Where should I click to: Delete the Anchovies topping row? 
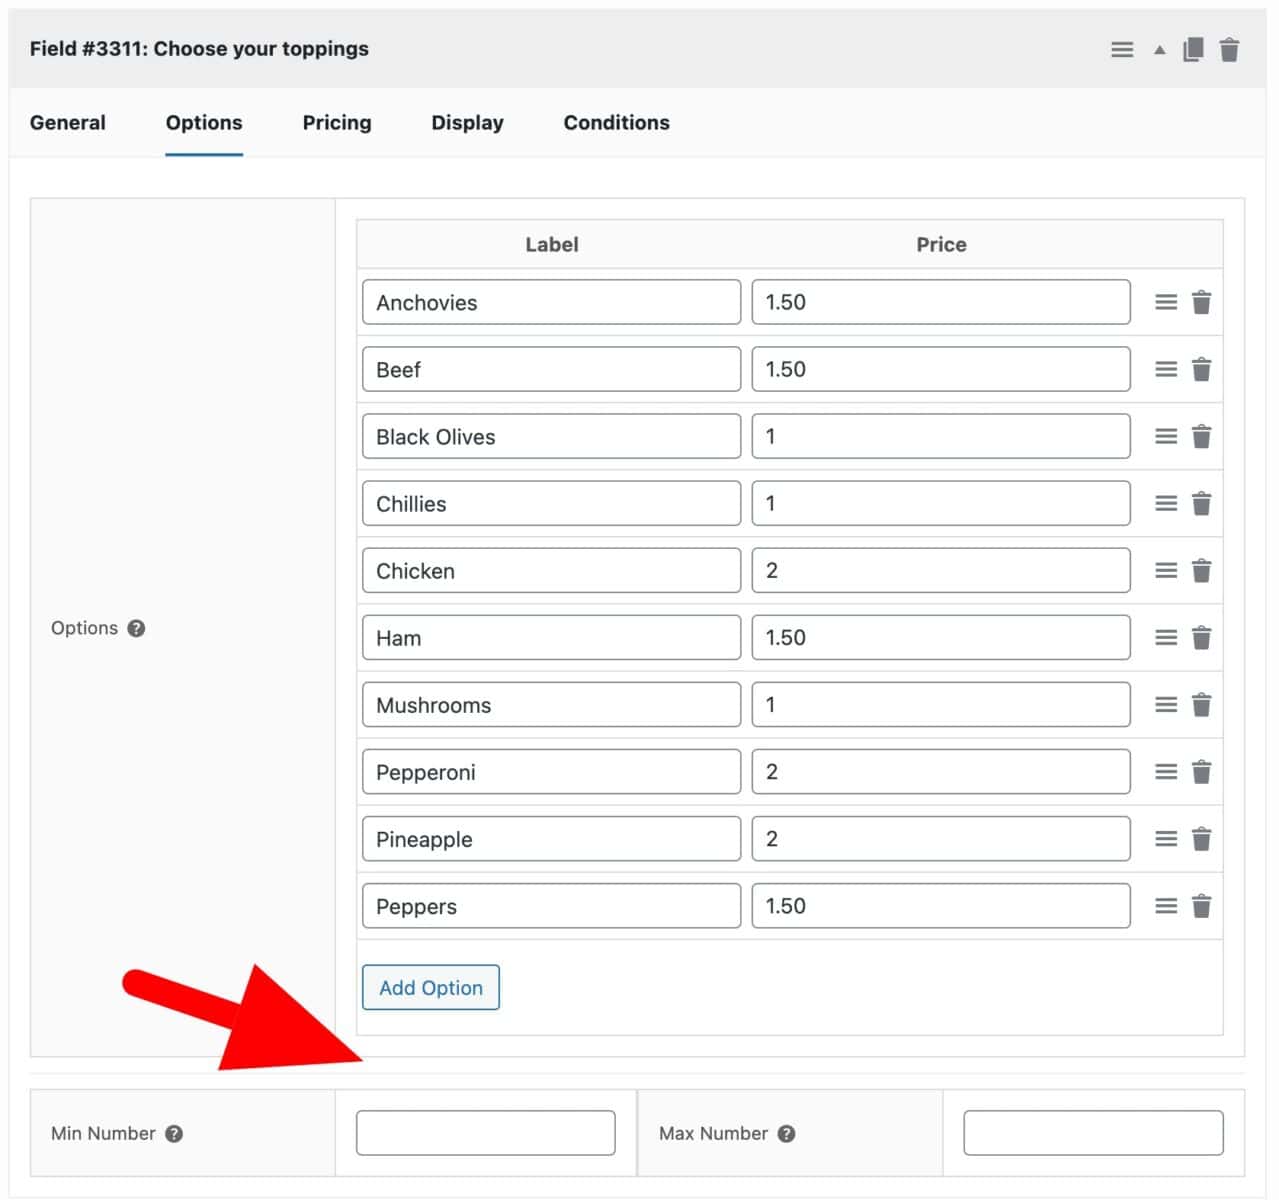click(1201, 301)
